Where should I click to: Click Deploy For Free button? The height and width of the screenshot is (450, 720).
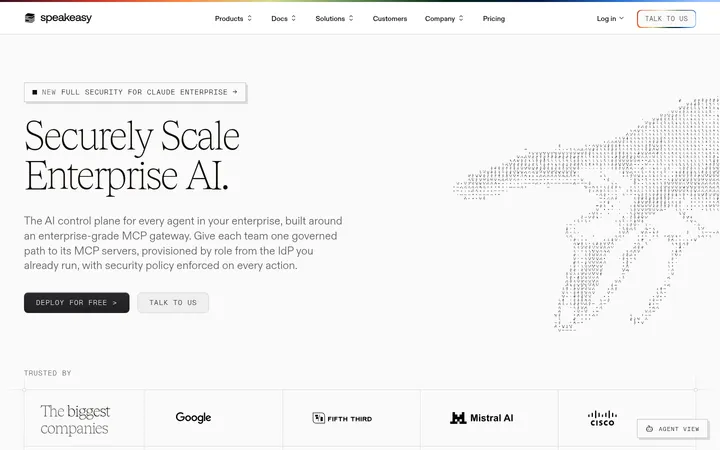point(77,303)
